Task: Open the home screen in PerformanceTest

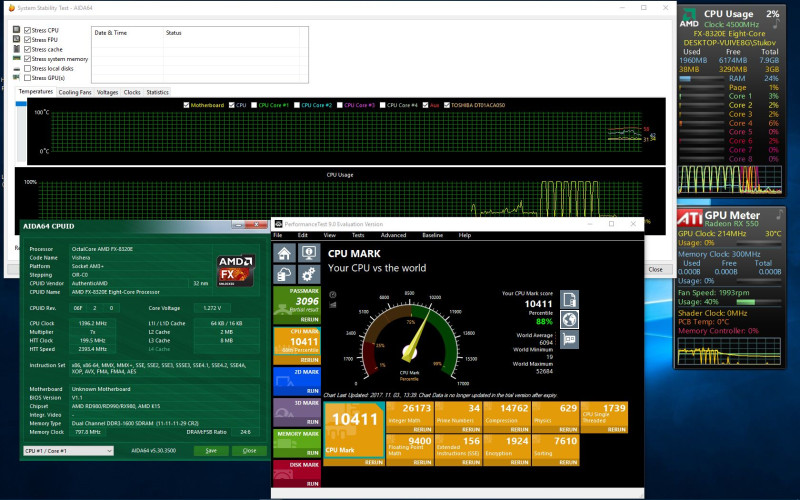Action: pos(284,253)
